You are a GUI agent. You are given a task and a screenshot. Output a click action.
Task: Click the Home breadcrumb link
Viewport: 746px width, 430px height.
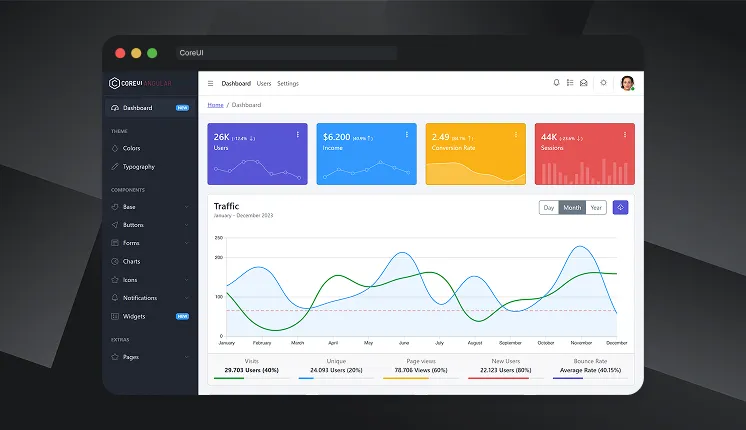tap(215, 105)
